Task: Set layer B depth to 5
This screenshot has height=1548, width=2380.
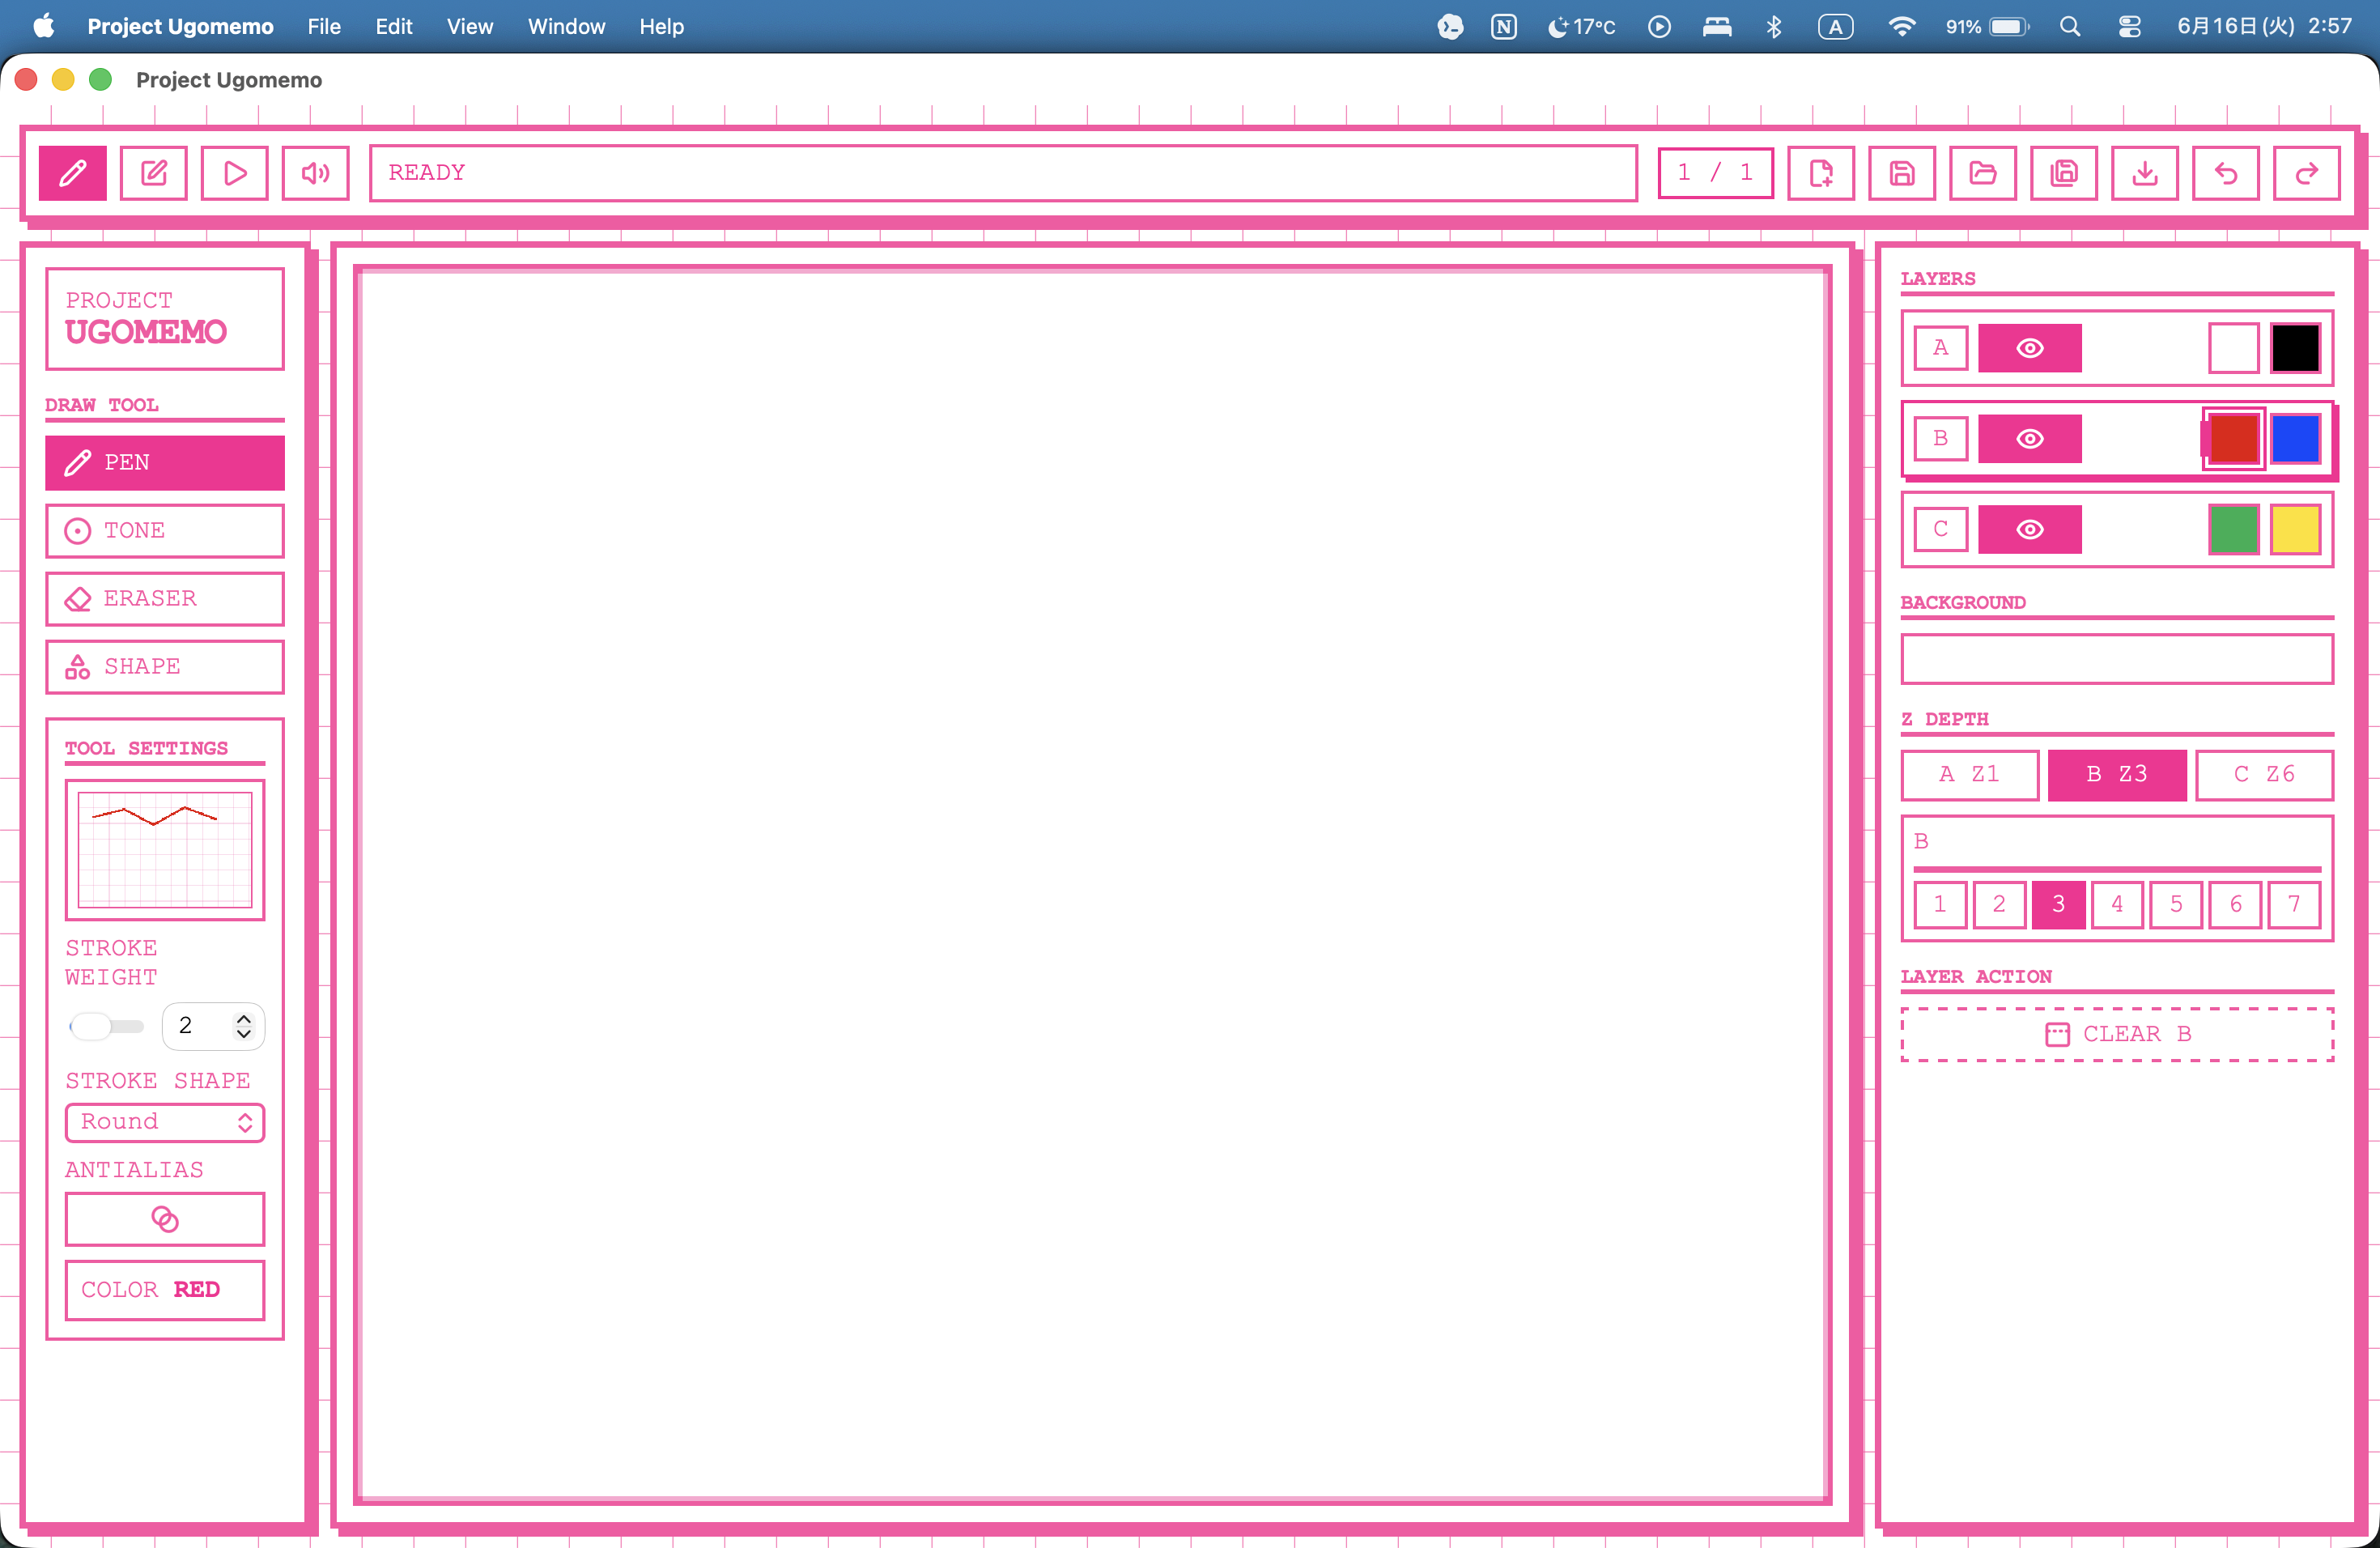Action: [2177, 905]
